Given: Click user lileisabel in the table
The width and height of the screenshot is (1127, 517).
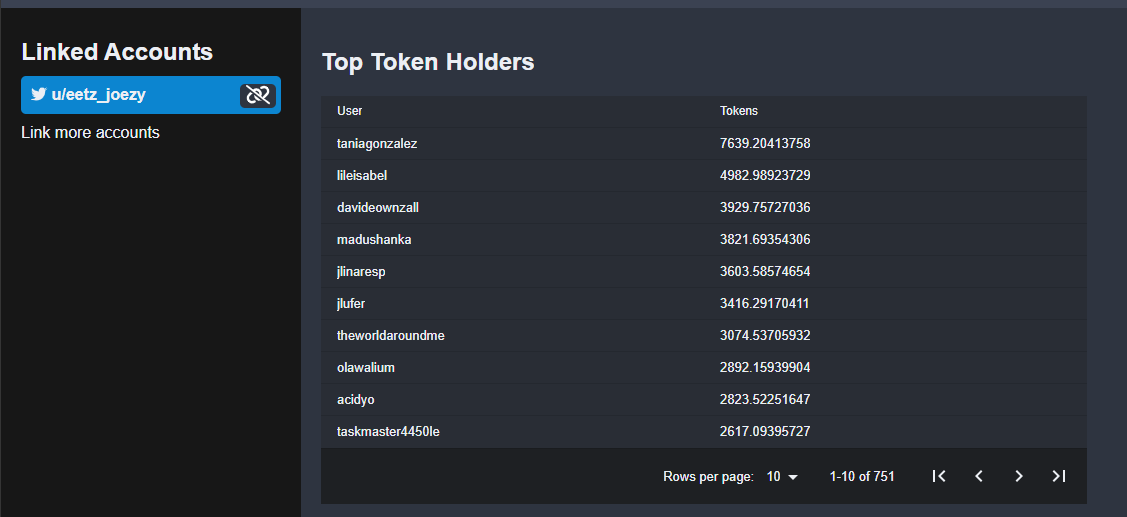Looking at the screenshot, I should point(362,175).
